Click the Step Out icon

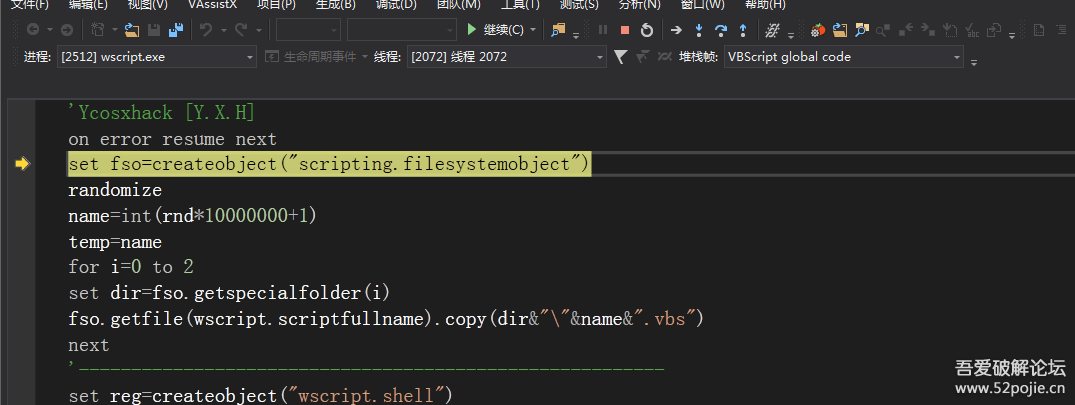tap(742, 29)
